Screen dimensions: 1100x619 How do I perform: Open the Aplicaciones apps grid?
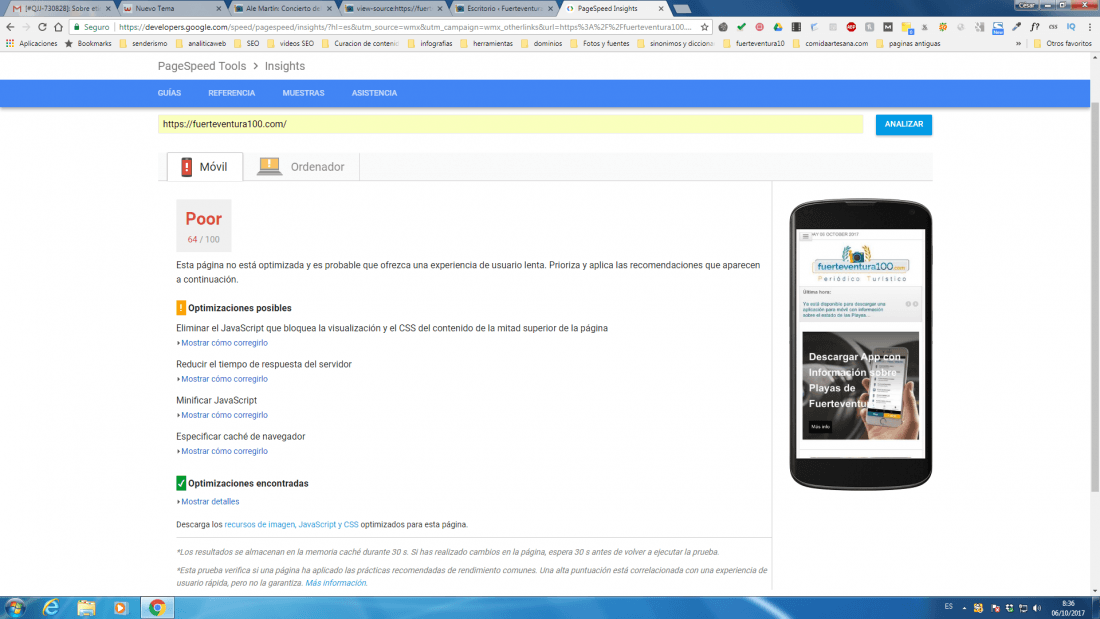[32, 44]
